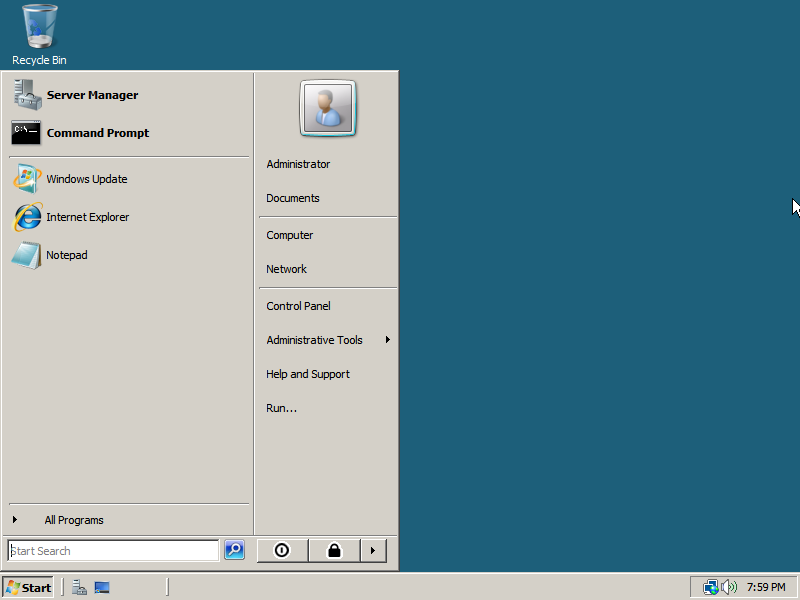
Task: Click the search magnifier button
Action: pyautogui.click(x=234, y=550)
